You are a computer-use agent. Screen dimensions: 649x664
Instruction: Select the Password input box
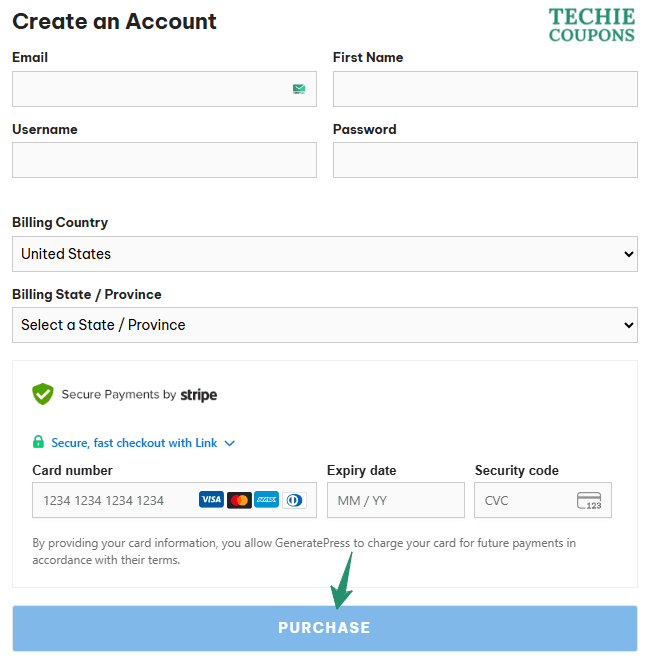point(485,160)
